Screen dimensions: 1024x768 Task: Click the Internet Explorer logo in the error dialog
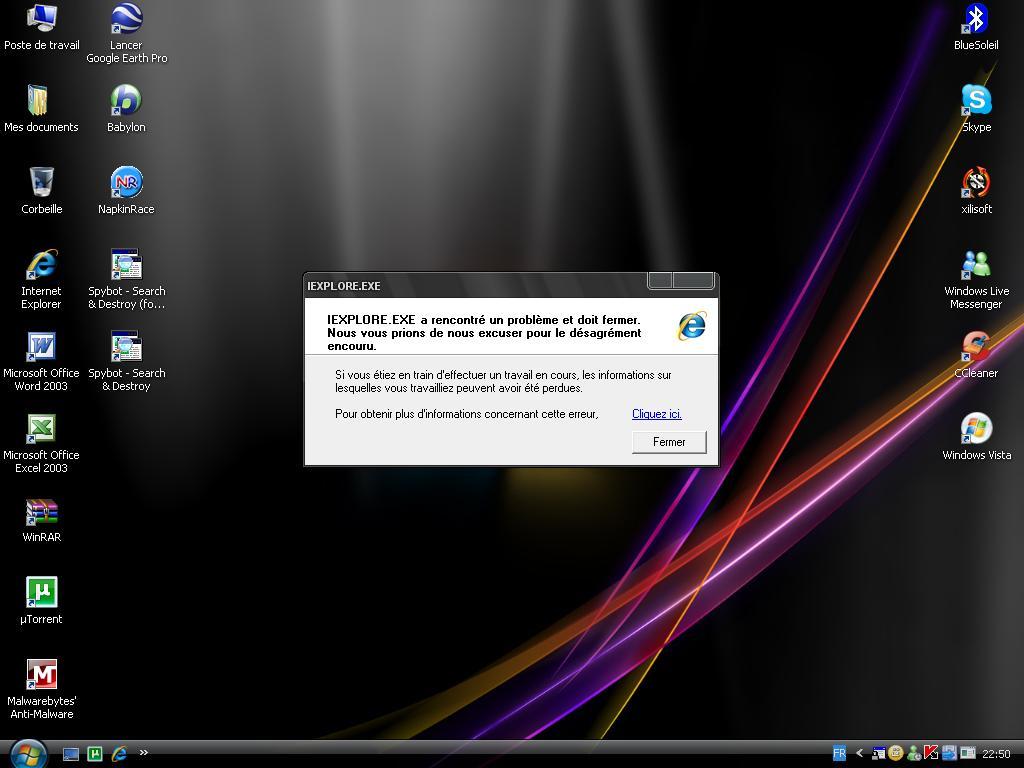(x=692, y=326)
